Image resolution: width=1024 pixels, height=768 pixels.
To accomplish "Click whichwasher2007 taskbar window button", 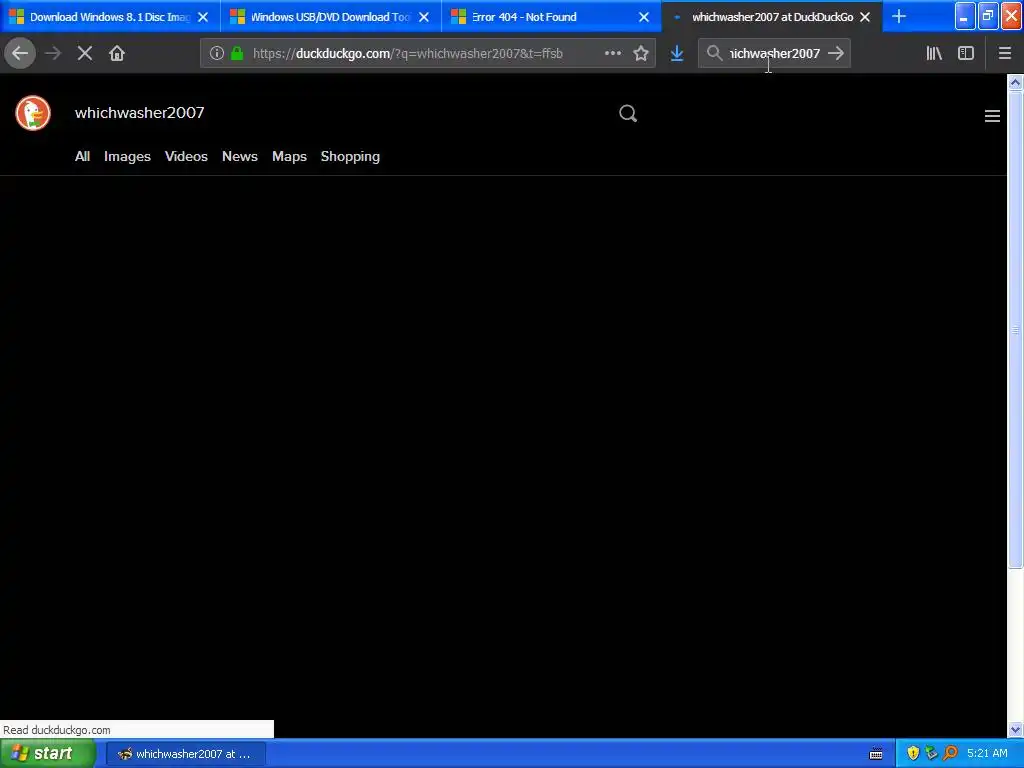I will point(185,754).
